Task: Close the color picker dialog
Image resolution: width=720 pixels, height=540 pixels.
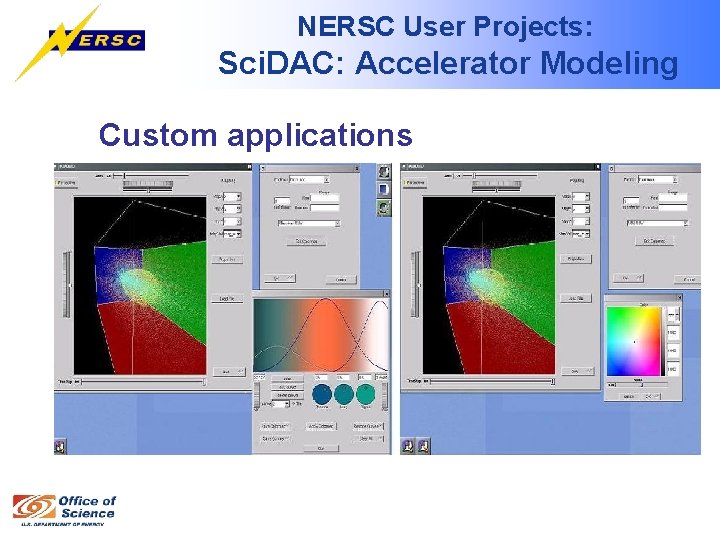Action: pyautogui.click(x=679, y=298)
